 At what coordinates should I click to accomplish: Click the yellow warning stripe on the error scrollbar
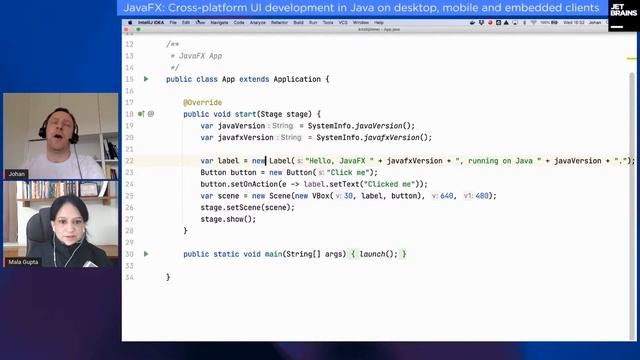tap(631, 59)
